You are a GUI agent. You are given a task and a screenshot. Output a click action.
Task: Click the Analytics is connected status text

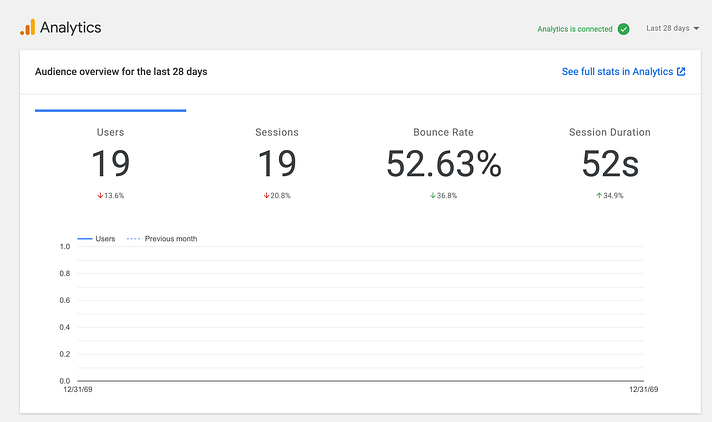click(x=575, y=29)
